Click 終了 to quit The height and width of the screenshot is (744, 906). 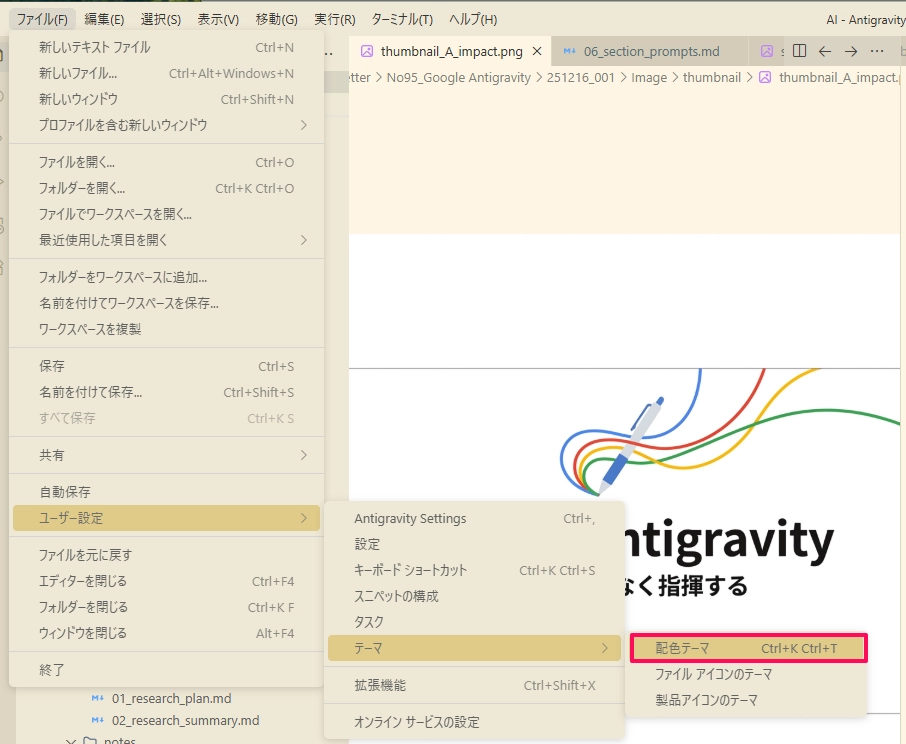tap(166, 670)
